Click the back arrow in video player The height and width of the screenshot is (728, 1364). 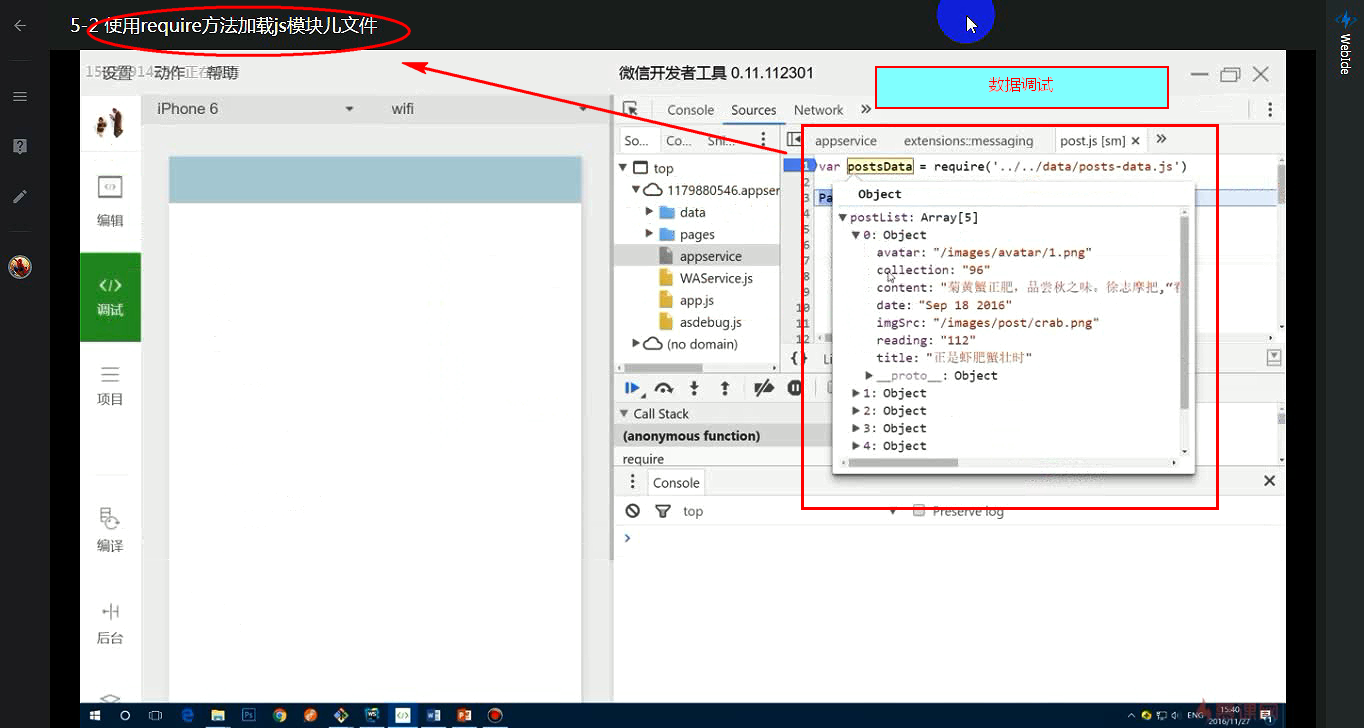19,26
